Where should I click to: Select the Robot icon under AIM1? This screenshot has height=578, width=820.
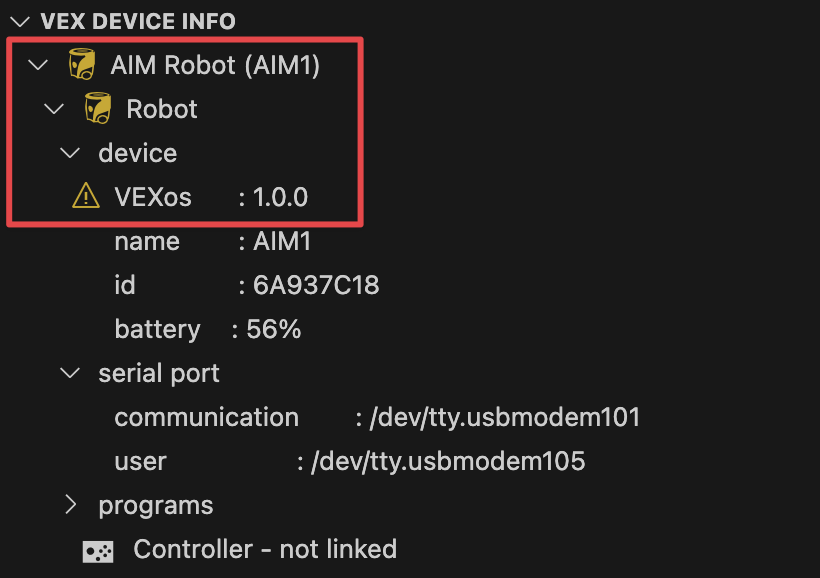[97, 108]
